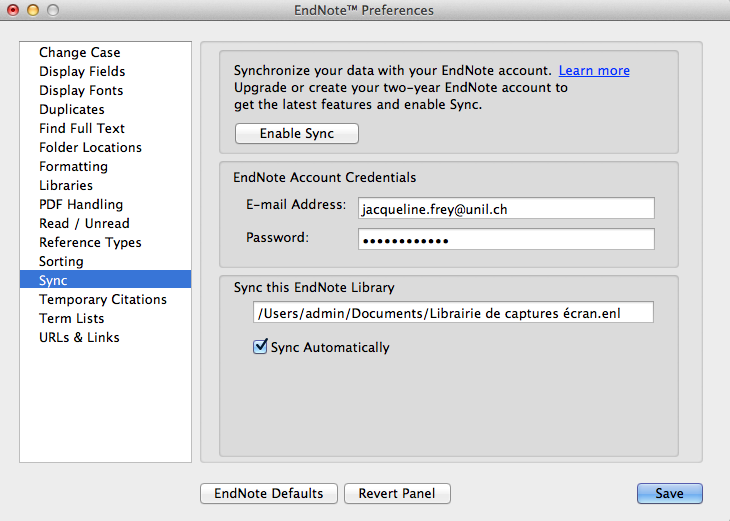
Task: Select the Formatting preferences item
Action: tap(73, 166)
